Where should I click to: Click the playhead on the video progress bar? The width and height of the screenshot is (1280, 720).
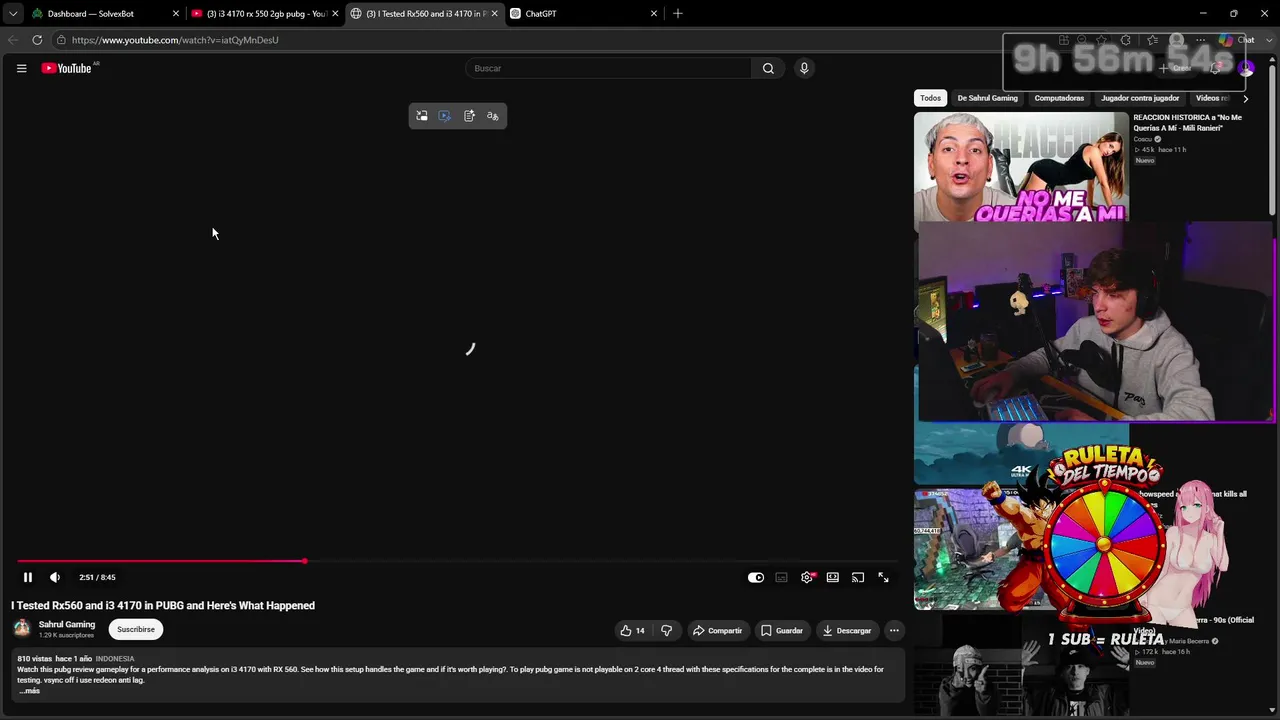(x=305, y=561)
